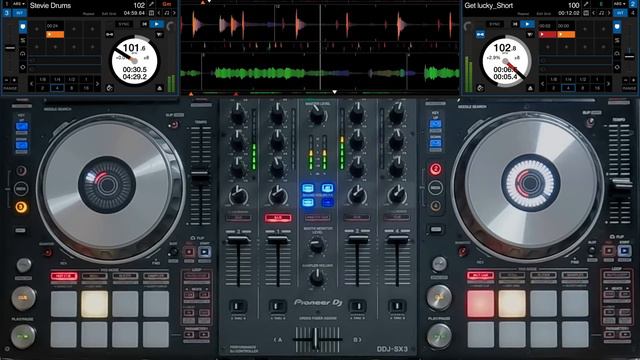
Task: Open the edit grid pencil icon on Stevie Drums deck
Action: click(151, 4)
